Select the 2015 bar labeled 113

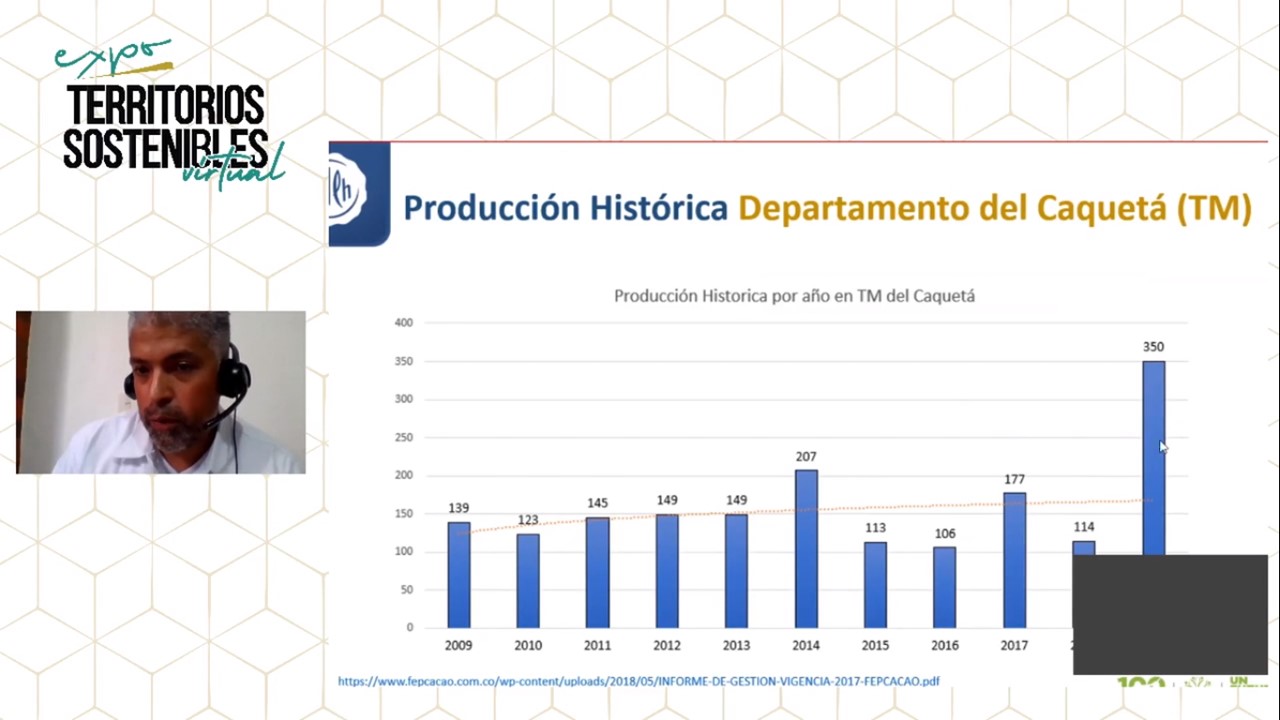click(x=875, y=584)
